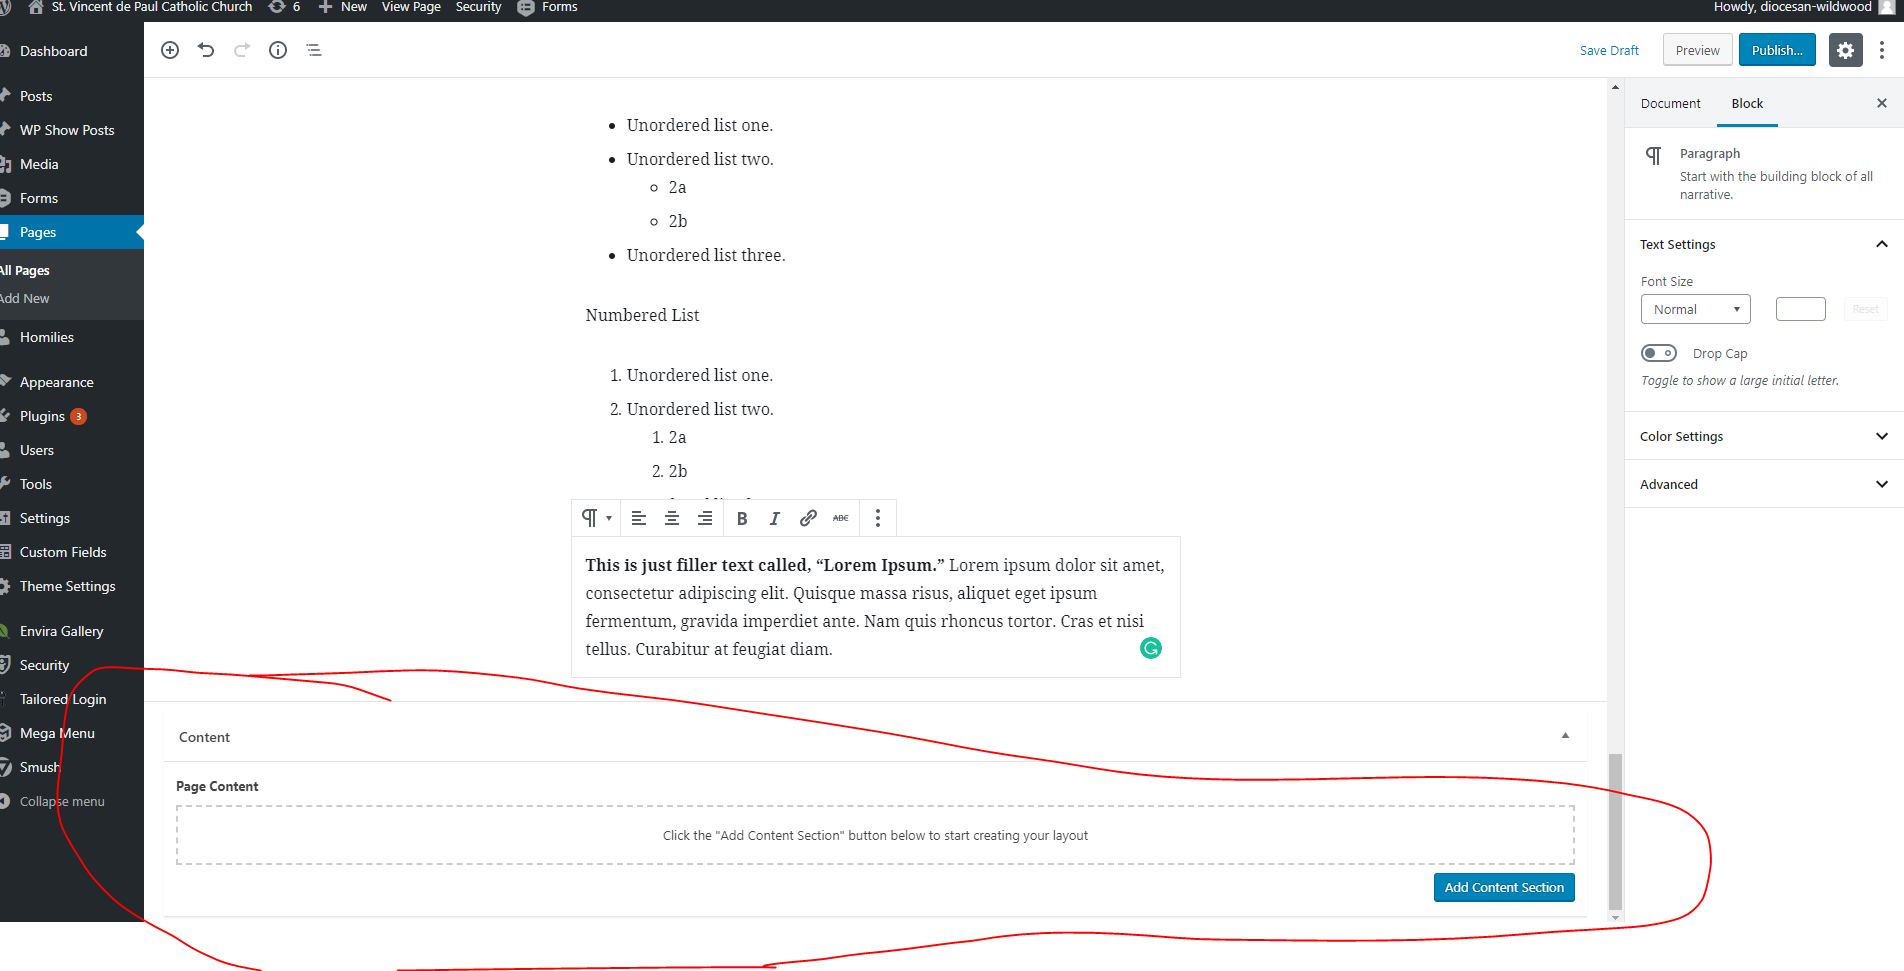
Task: Enable the Drop Cap toggle
Action: [1659, 353]
